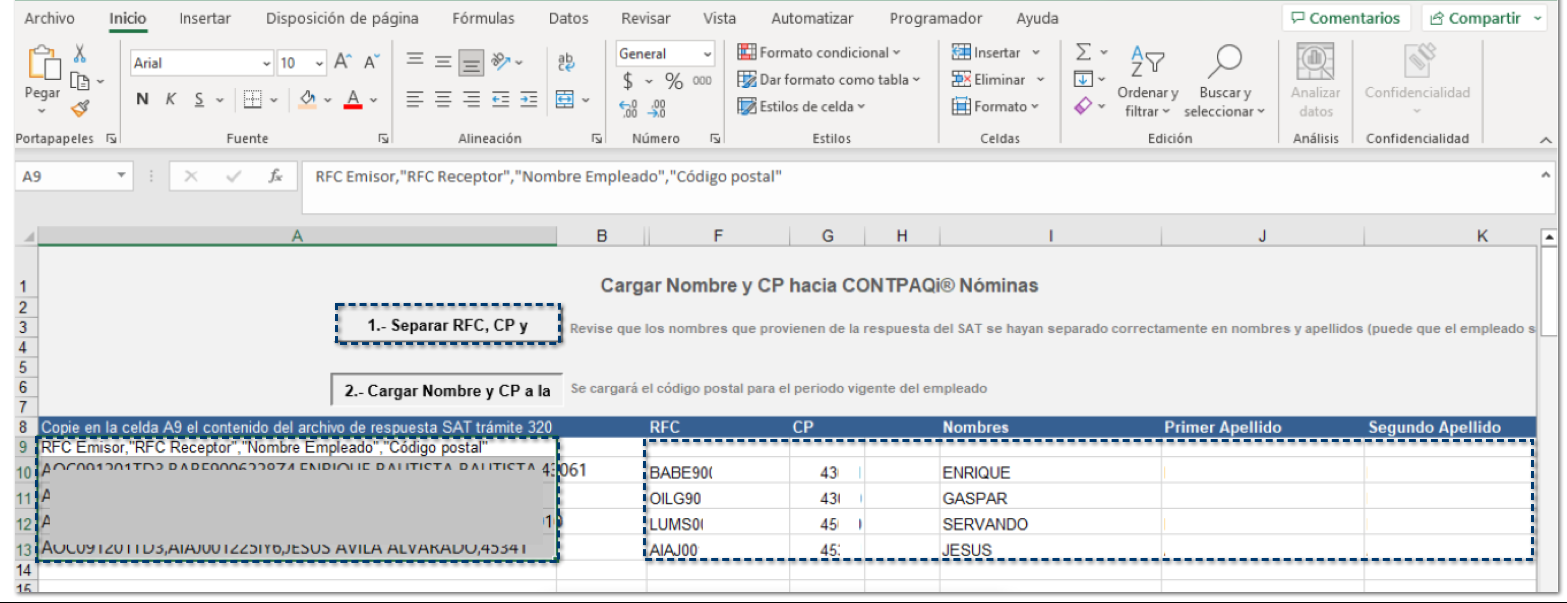Click the merge and center icon
Screen dimensions: 1567x603
565,99
